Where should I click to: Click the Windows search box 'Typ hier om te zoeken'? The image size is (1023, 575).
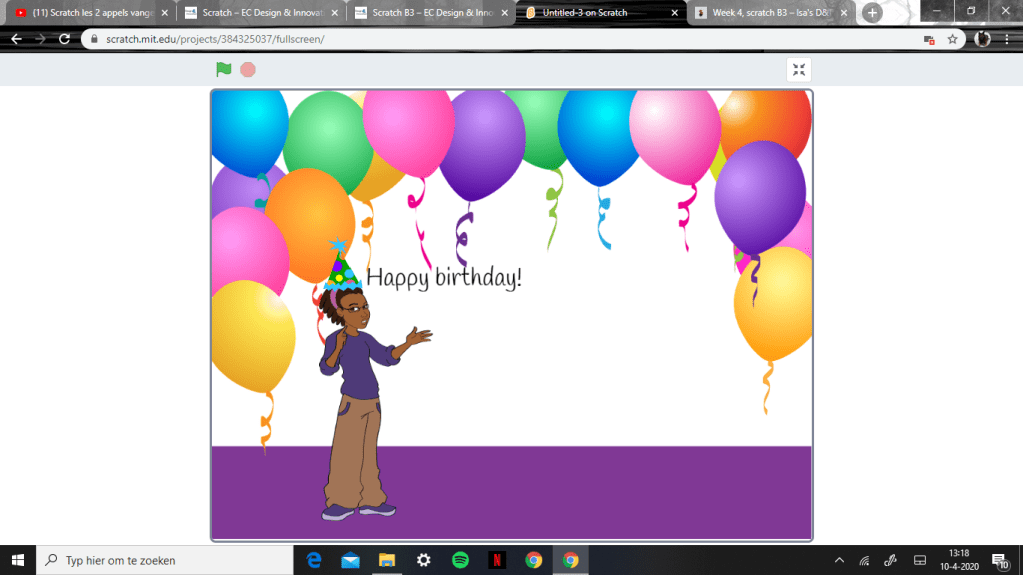(x=165, y=560)
